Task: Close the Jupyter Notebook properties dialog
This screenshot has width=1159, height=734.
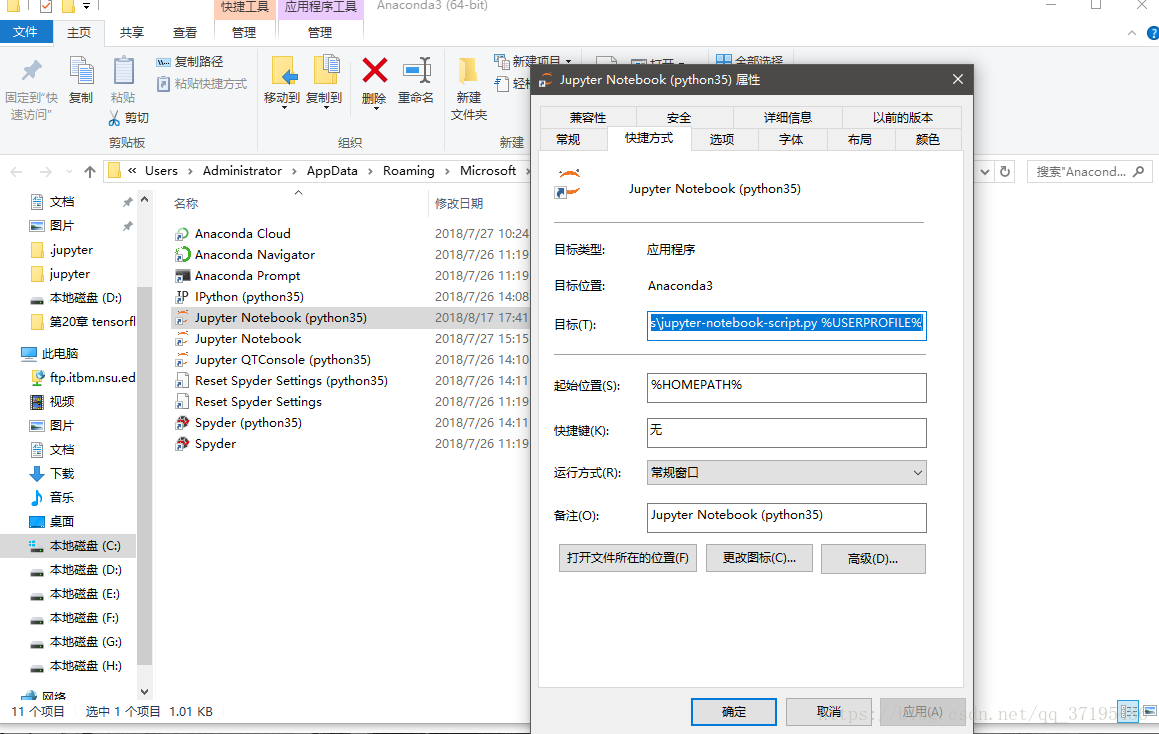Action: pos(957,79)
